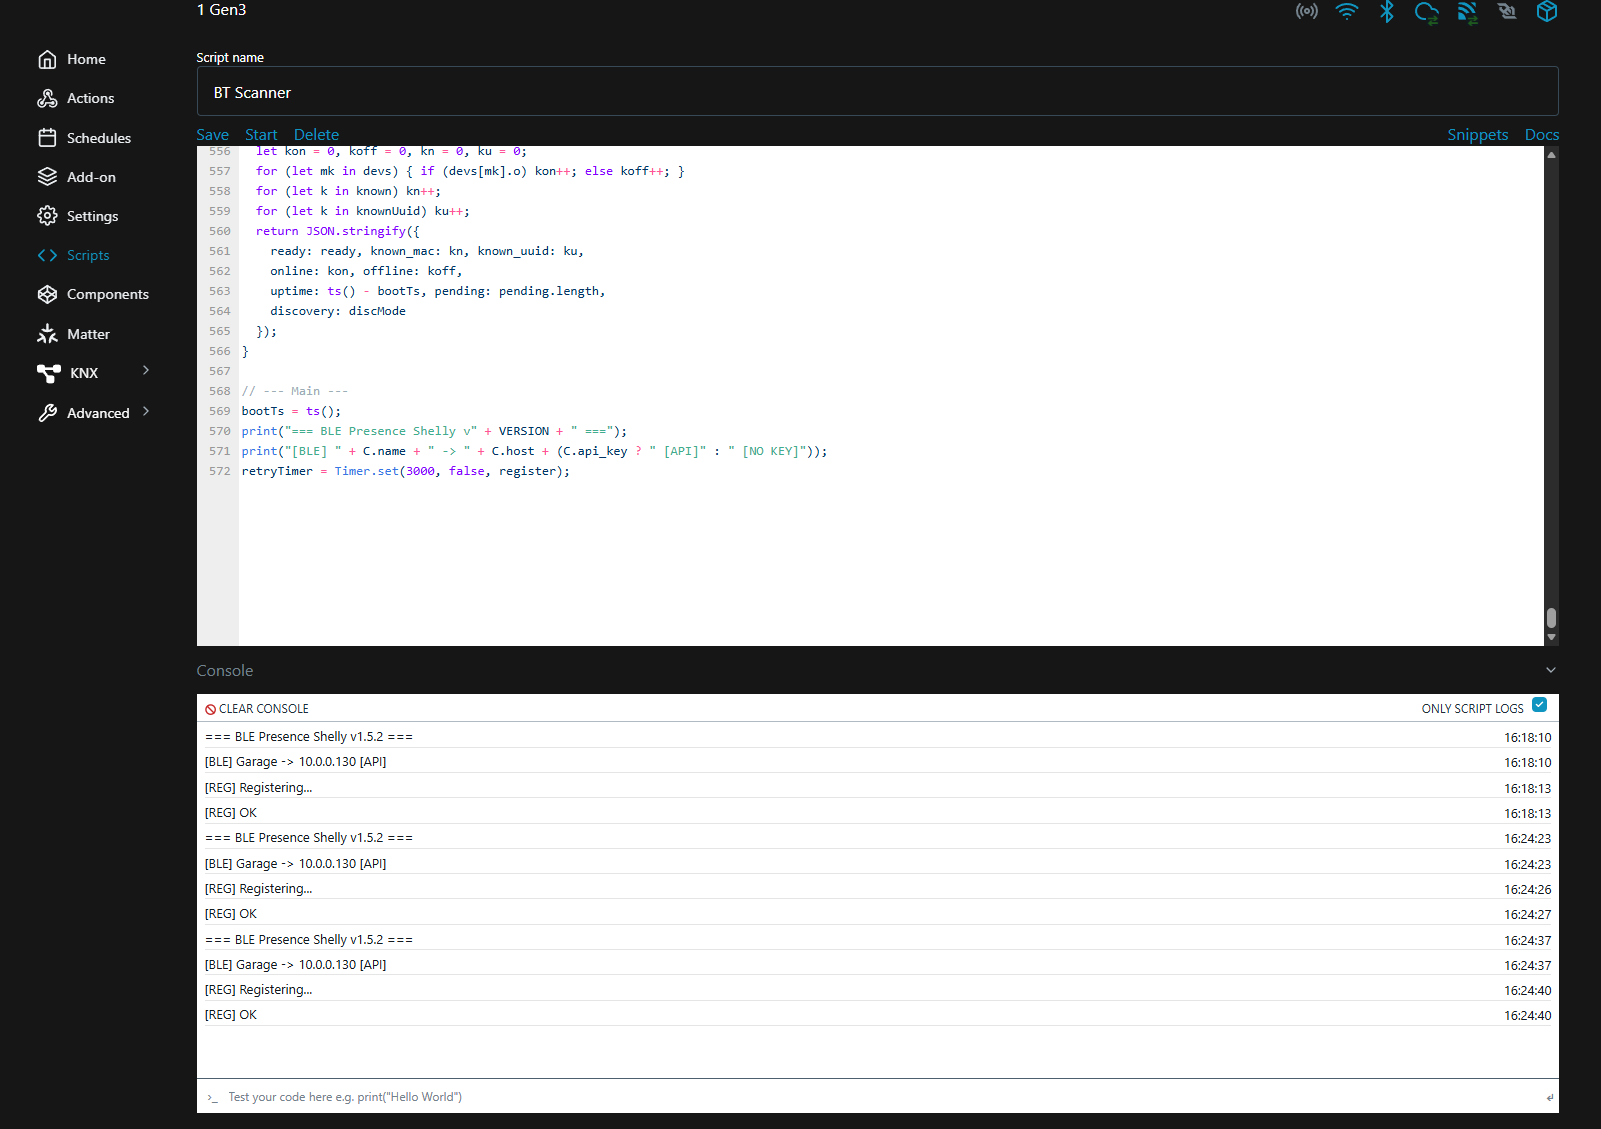This screenshot has width=1601, height=1129.
Task: Start the script
Action: pos(261,135)
